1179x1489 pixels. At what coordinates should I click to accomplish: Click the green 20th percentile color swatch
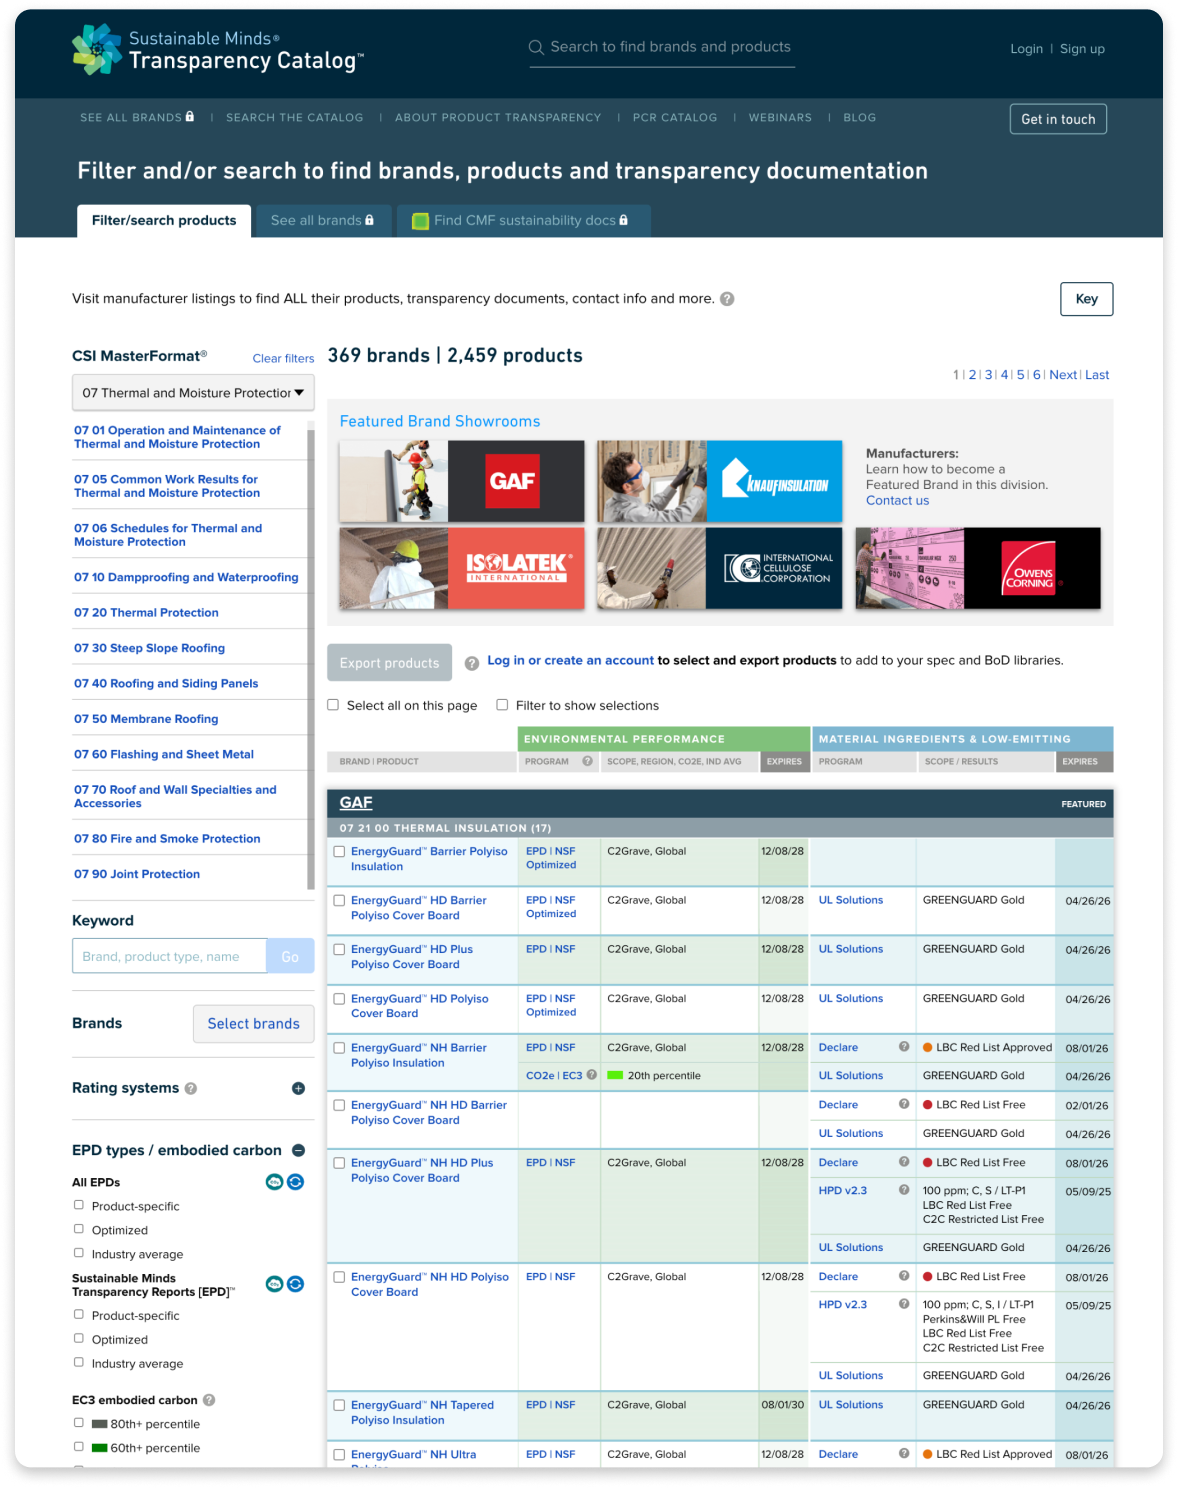pyautogui.click(x=615, y=1076)
